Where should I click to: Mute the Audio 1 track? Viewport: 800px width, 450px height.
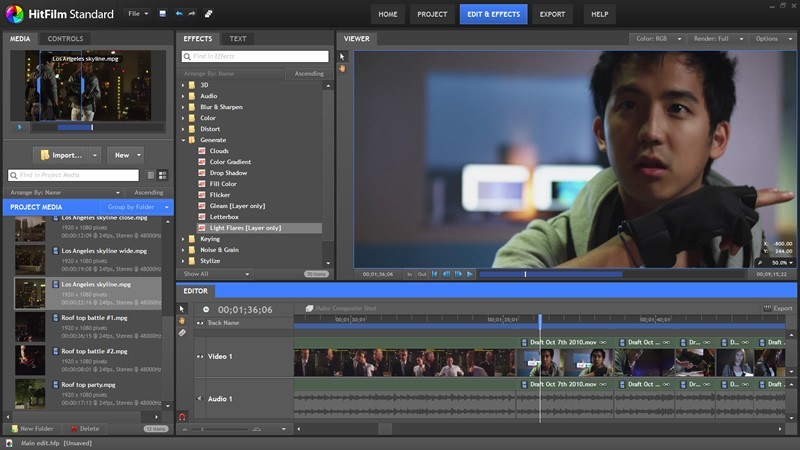click(200, 399)
